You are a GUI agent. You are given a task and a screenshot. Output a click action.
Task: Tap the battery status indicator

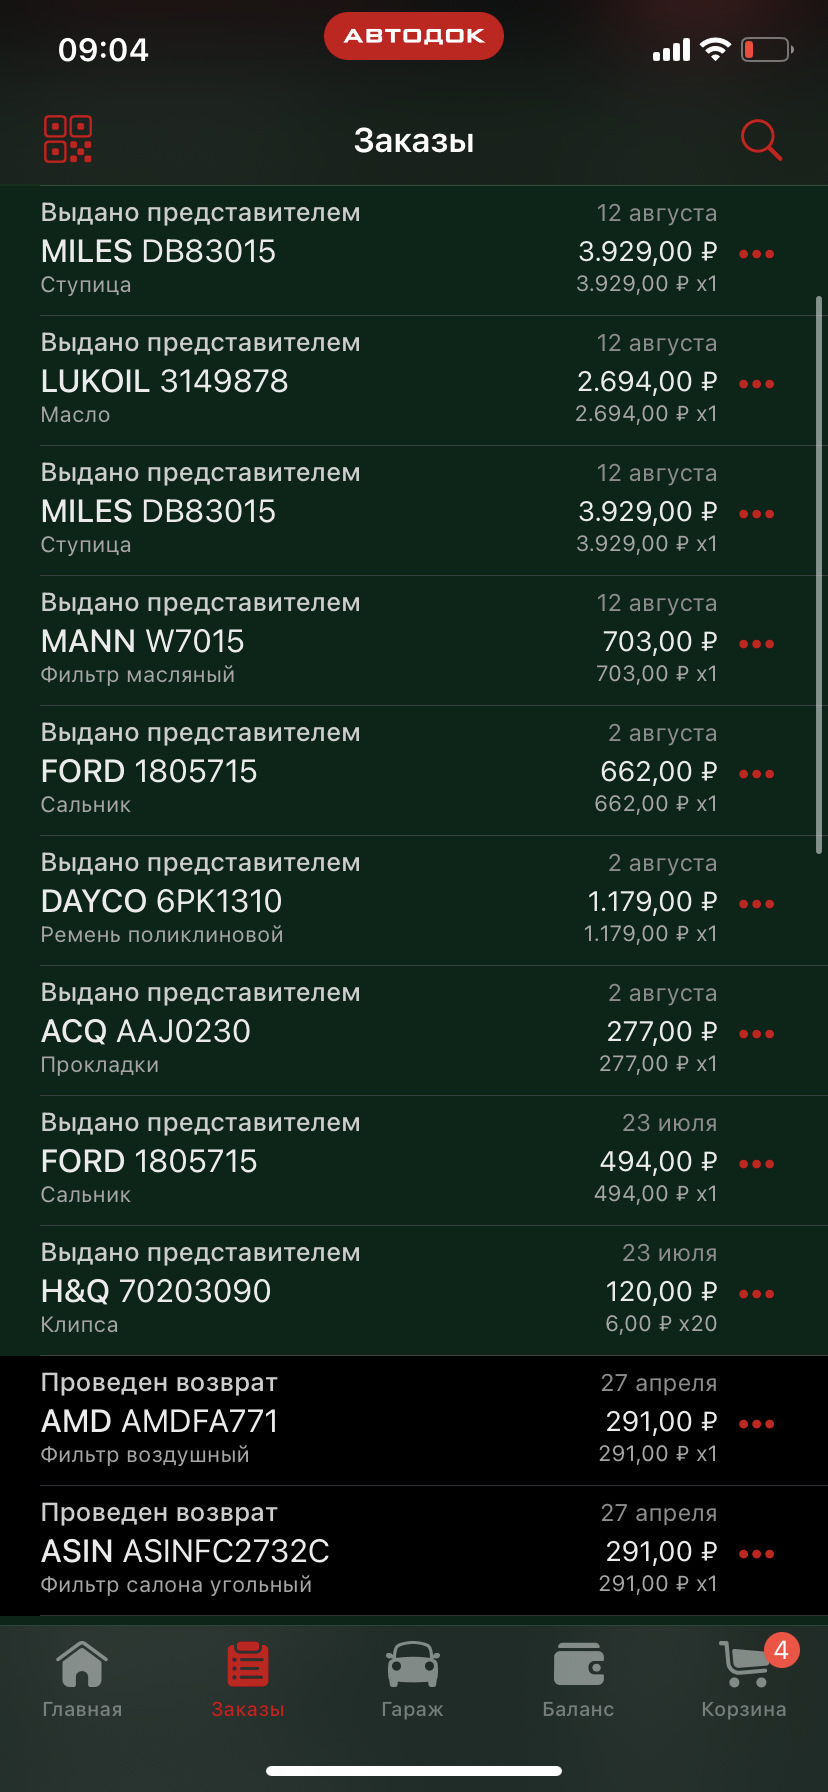766,49
